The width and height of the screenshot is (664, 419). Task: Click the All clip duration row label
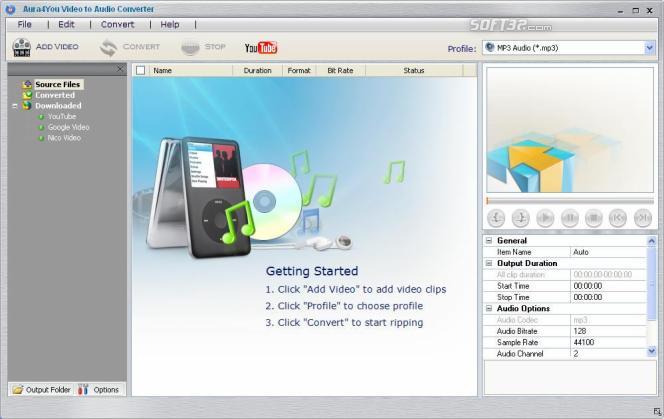[521, 275]
